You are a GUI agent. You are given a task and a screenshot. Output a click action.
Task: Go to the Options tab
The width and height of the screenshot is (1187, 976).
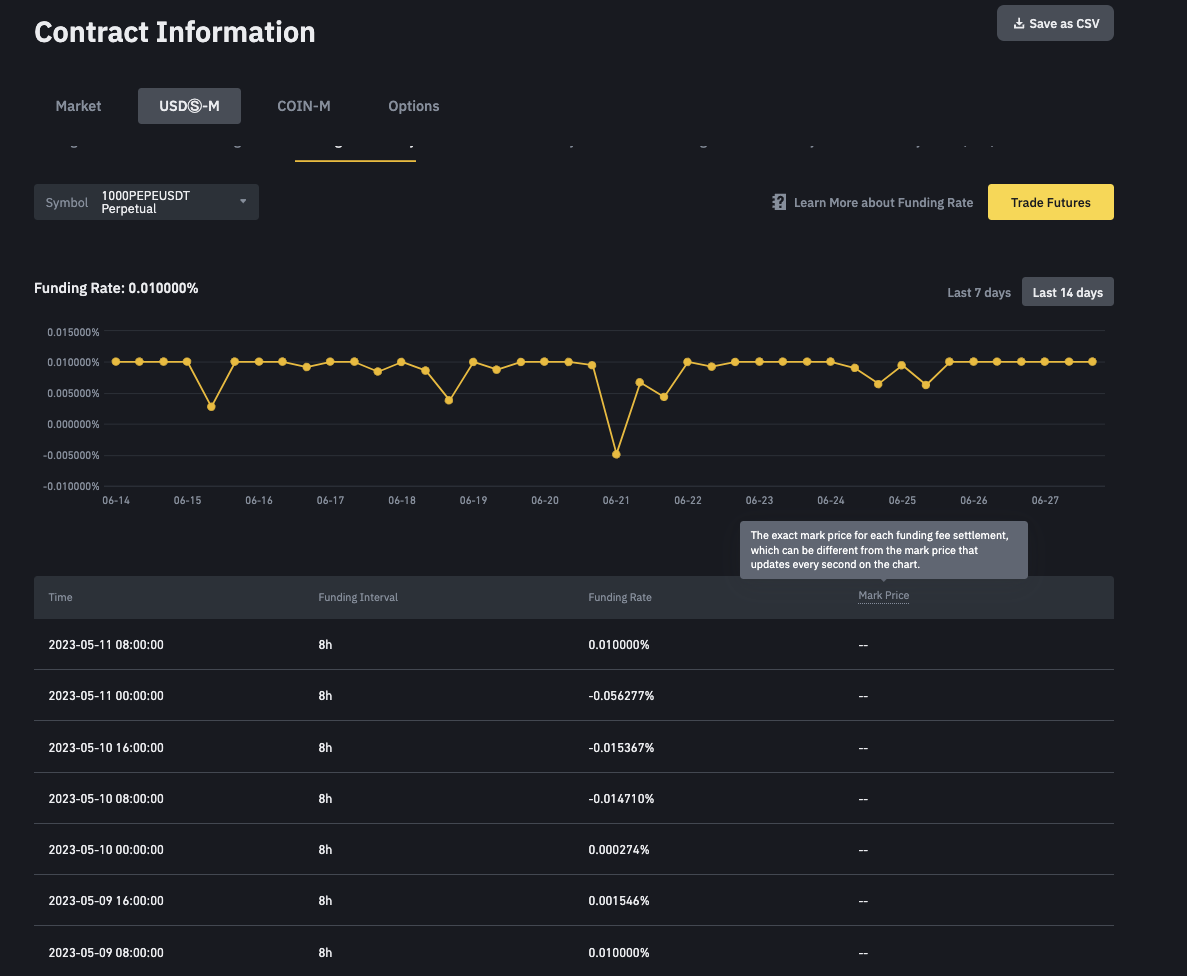click(413, 106)
